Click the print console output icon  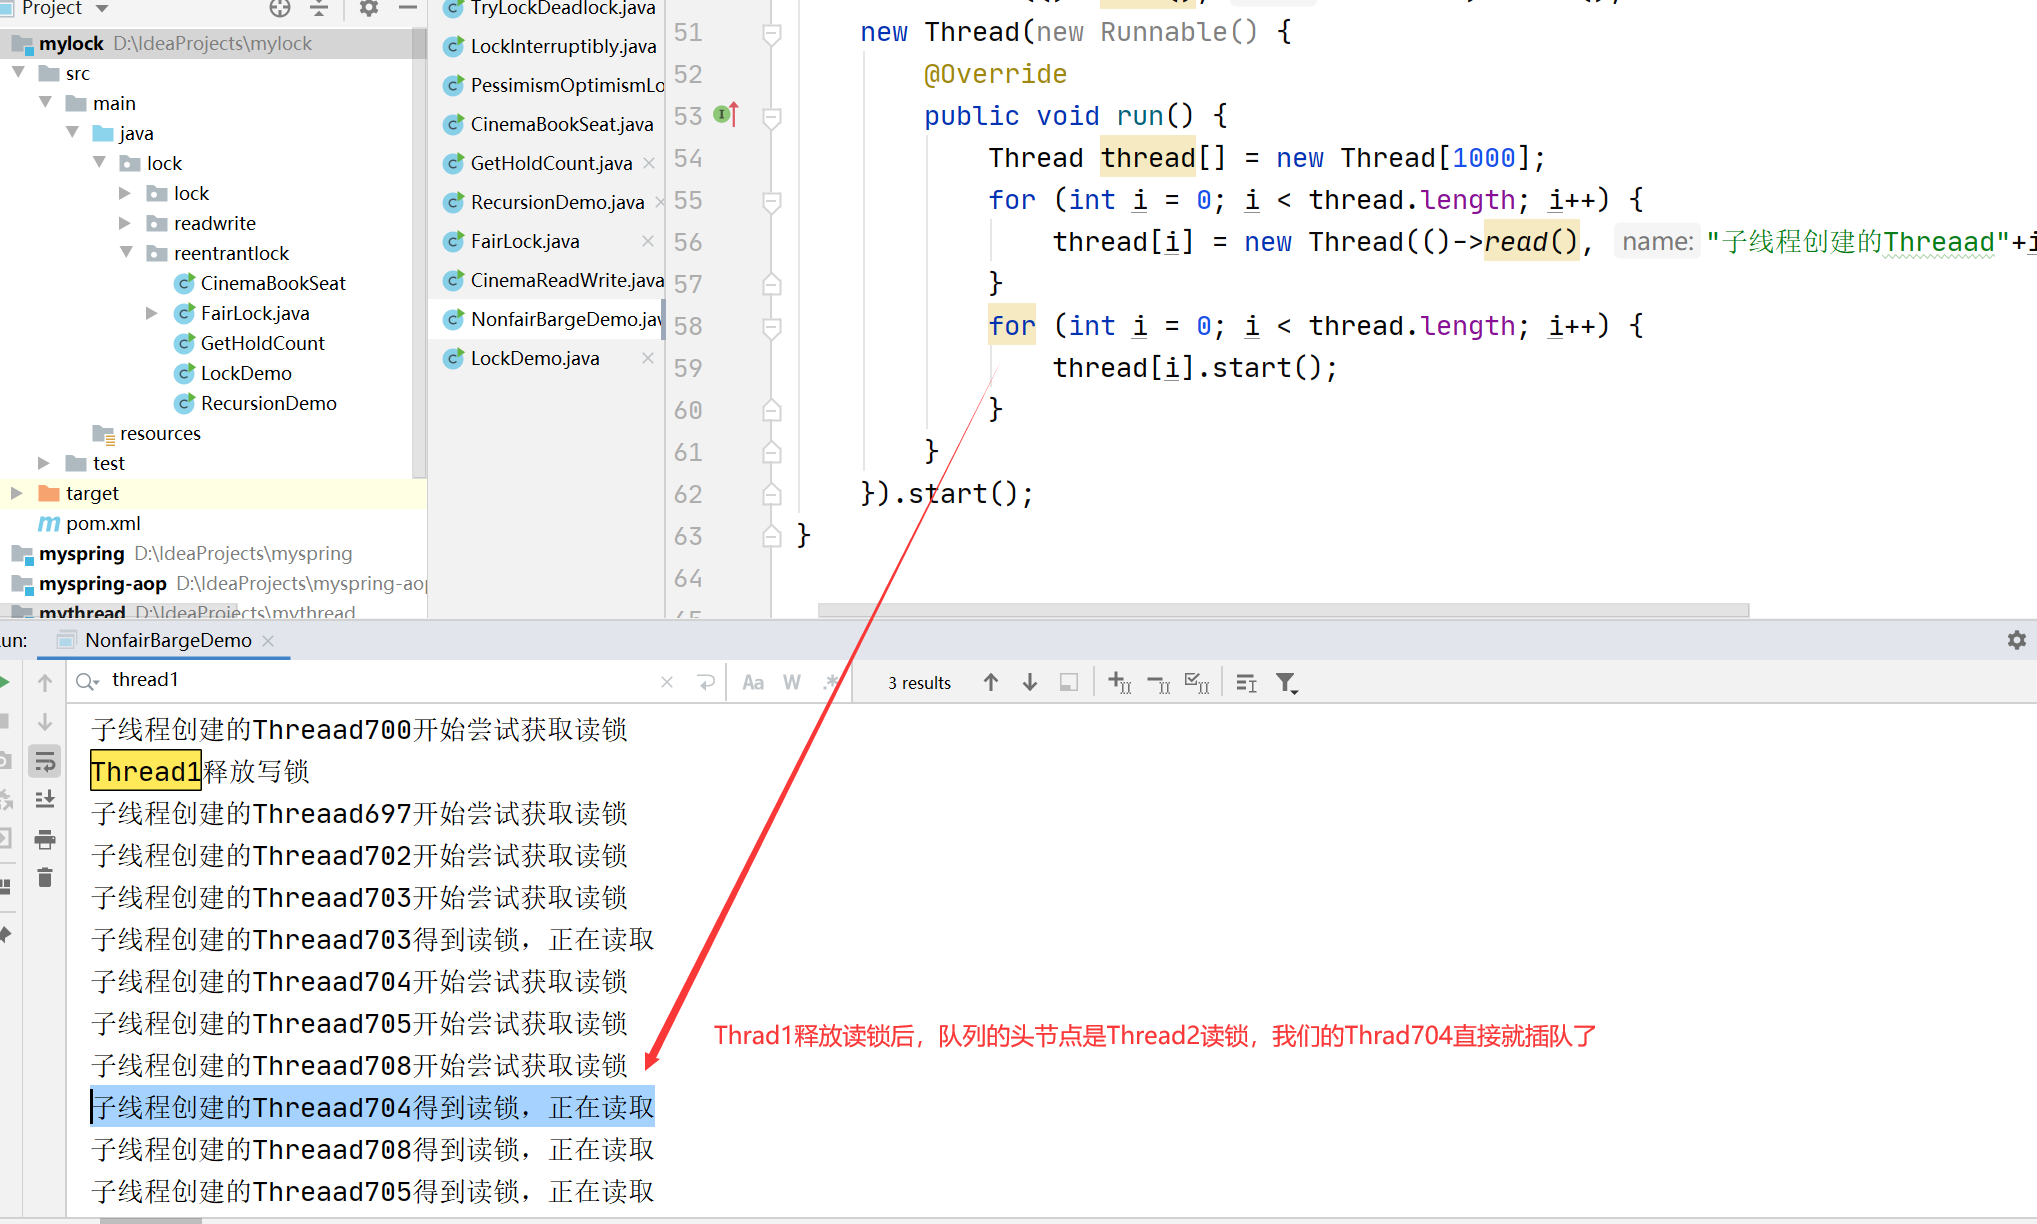coord(45,839)
